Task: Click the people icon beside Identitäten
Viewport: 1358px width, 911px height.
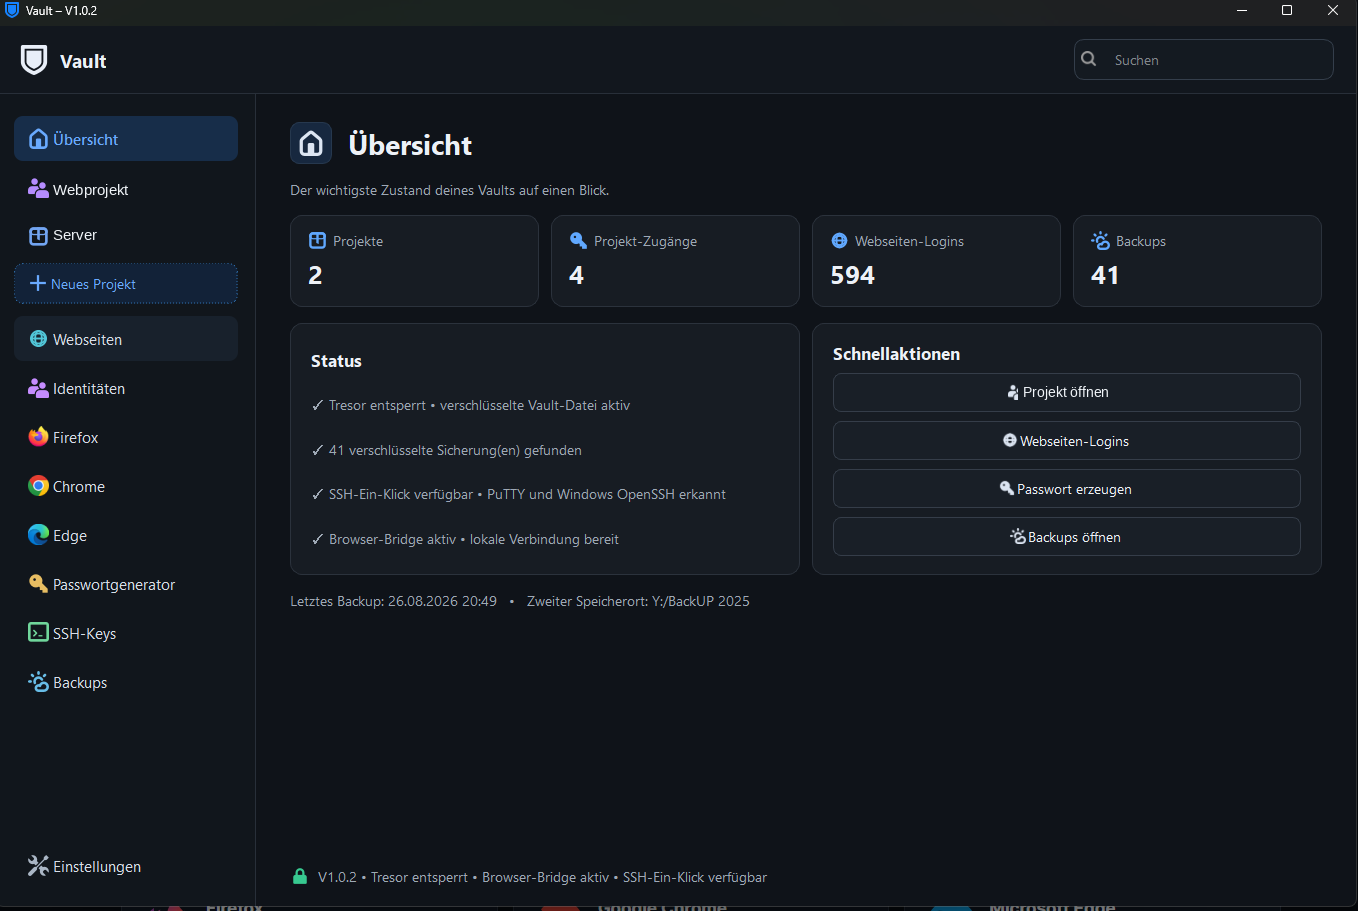Action: pos(38,388)
